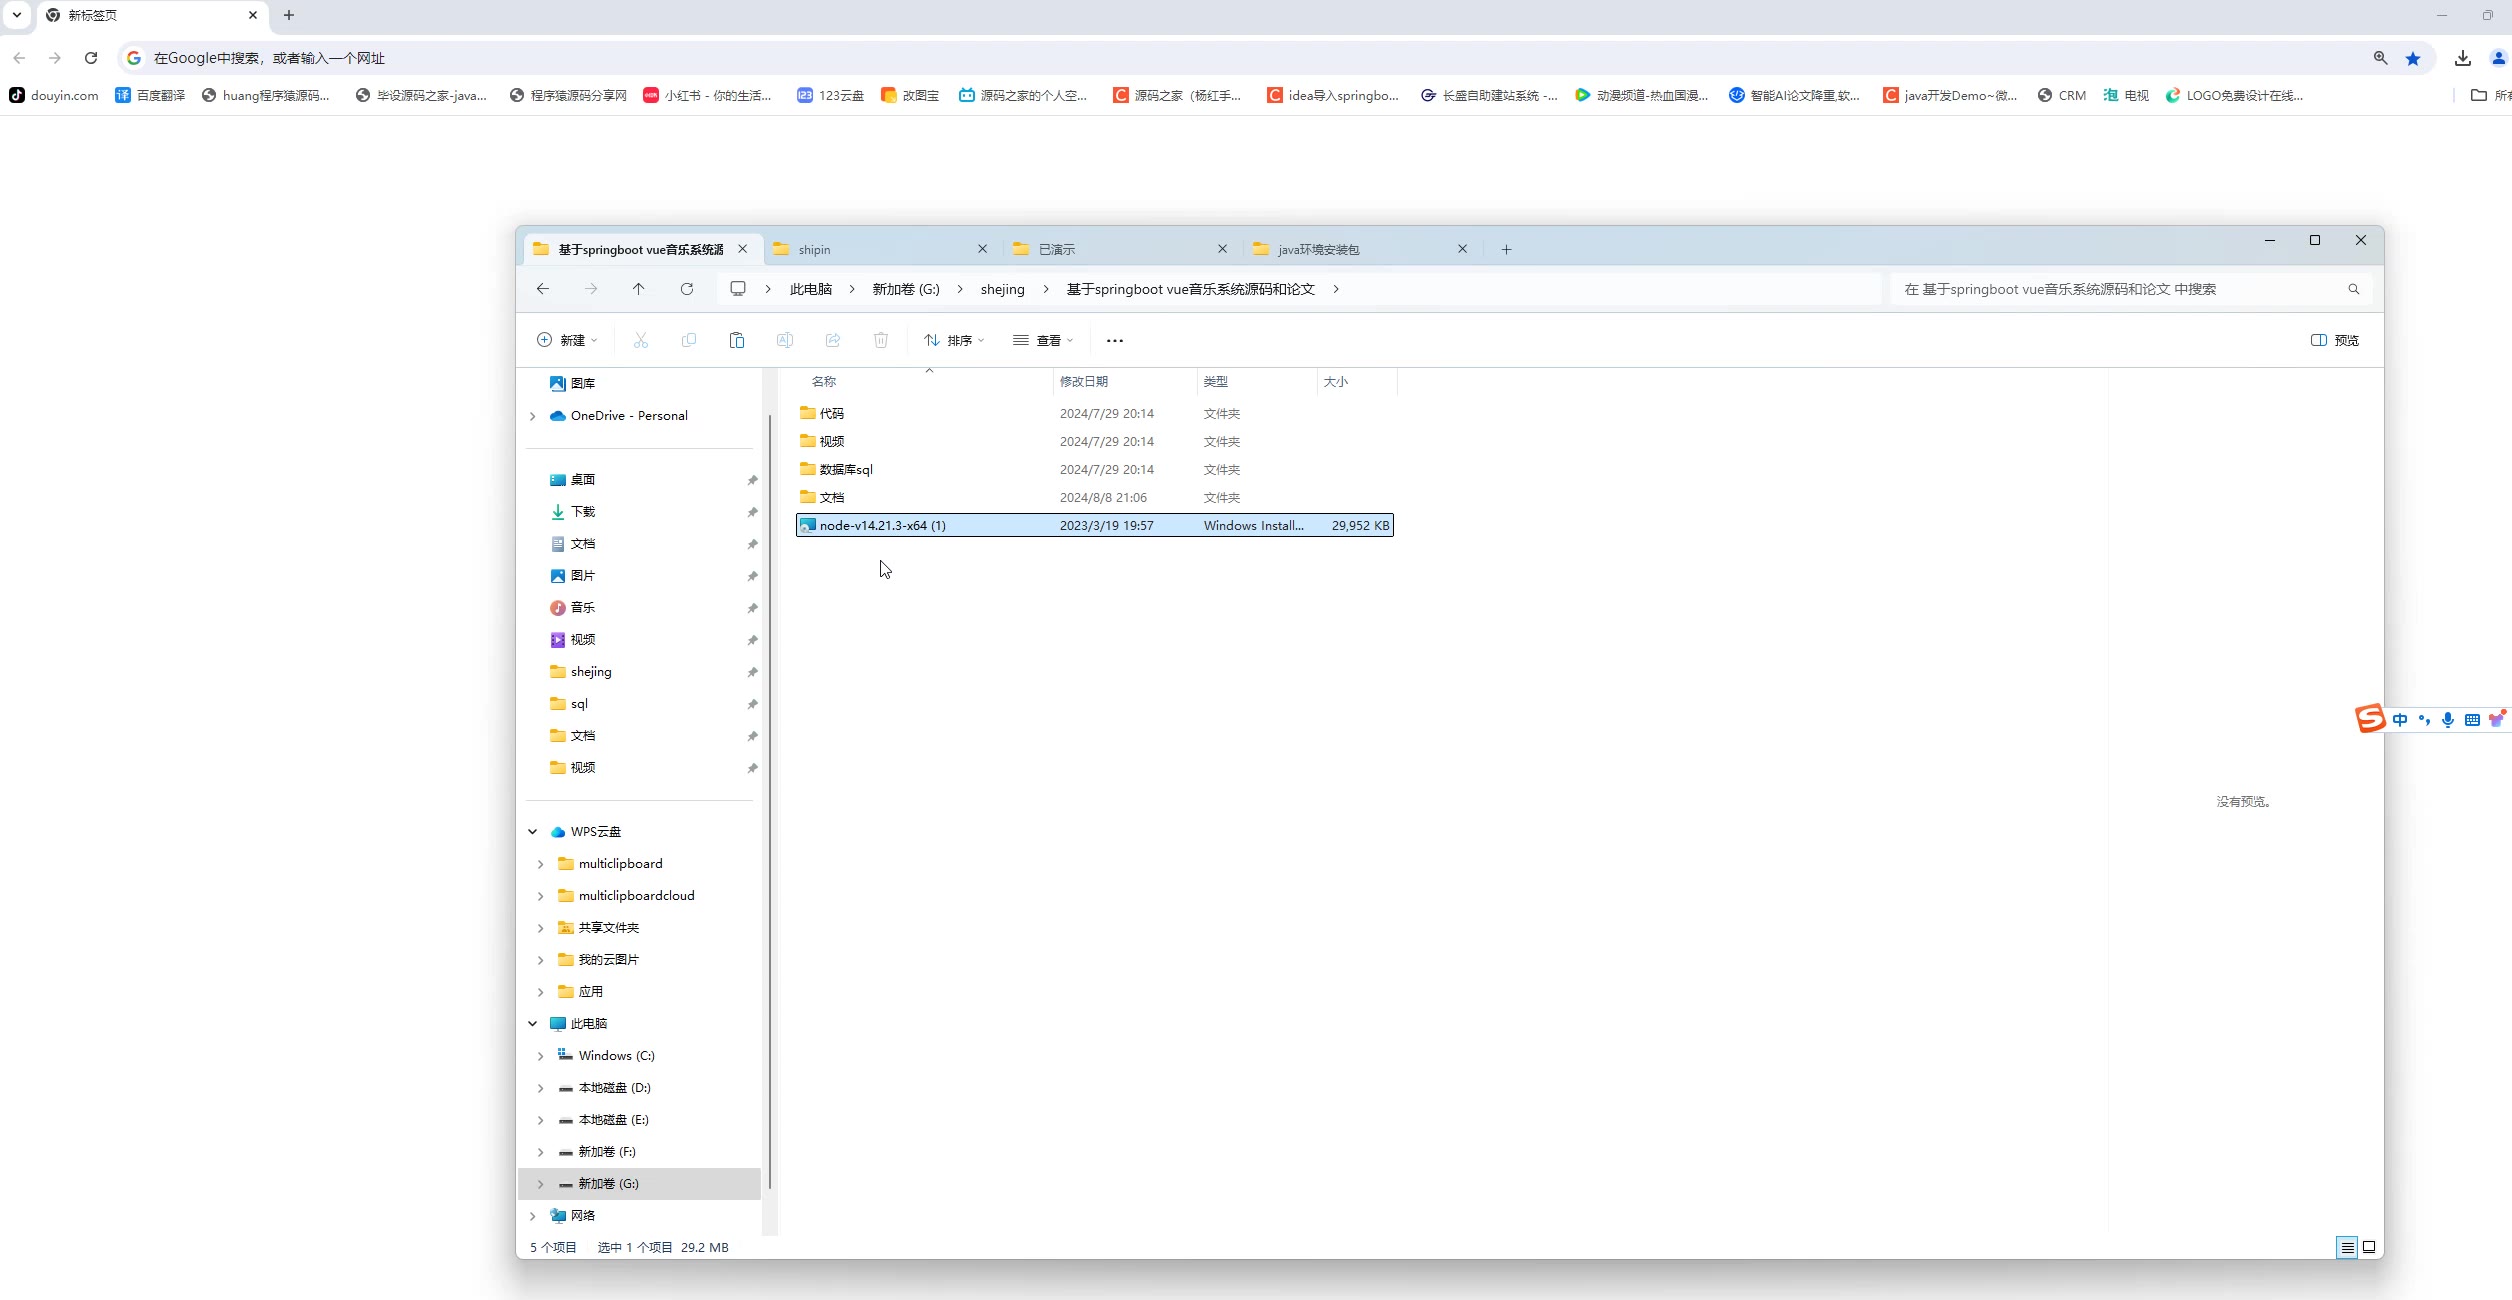Click the Explorer back arrow

[543, 289]
